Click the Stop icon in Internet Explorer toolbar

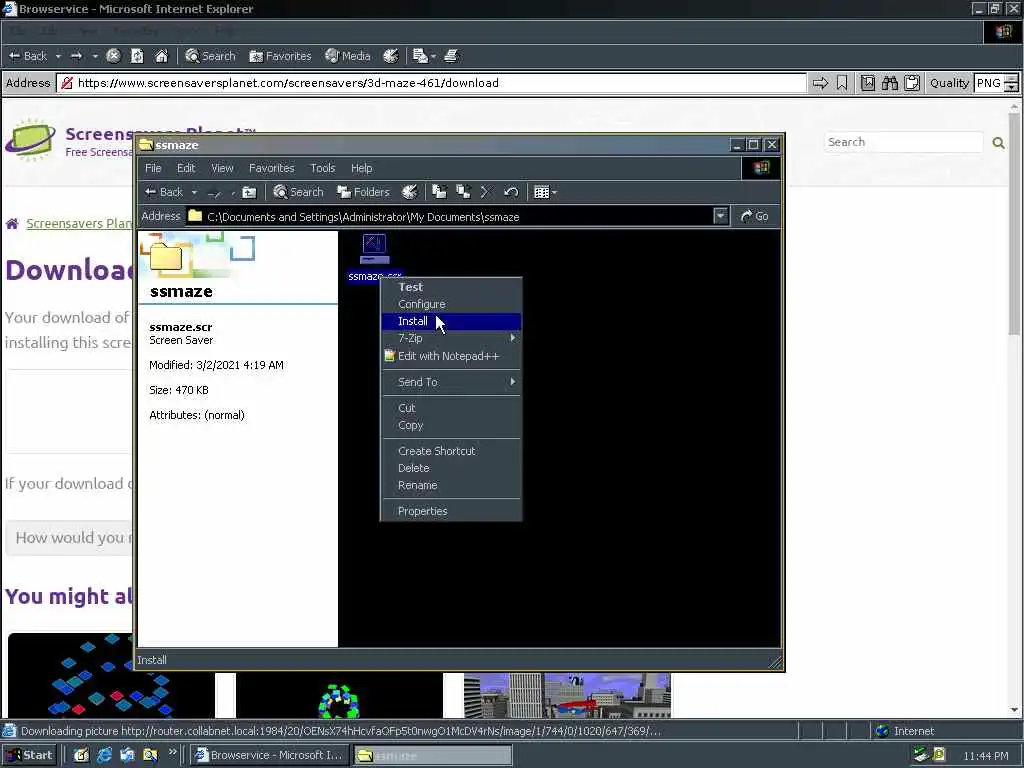tap(113, 56)
